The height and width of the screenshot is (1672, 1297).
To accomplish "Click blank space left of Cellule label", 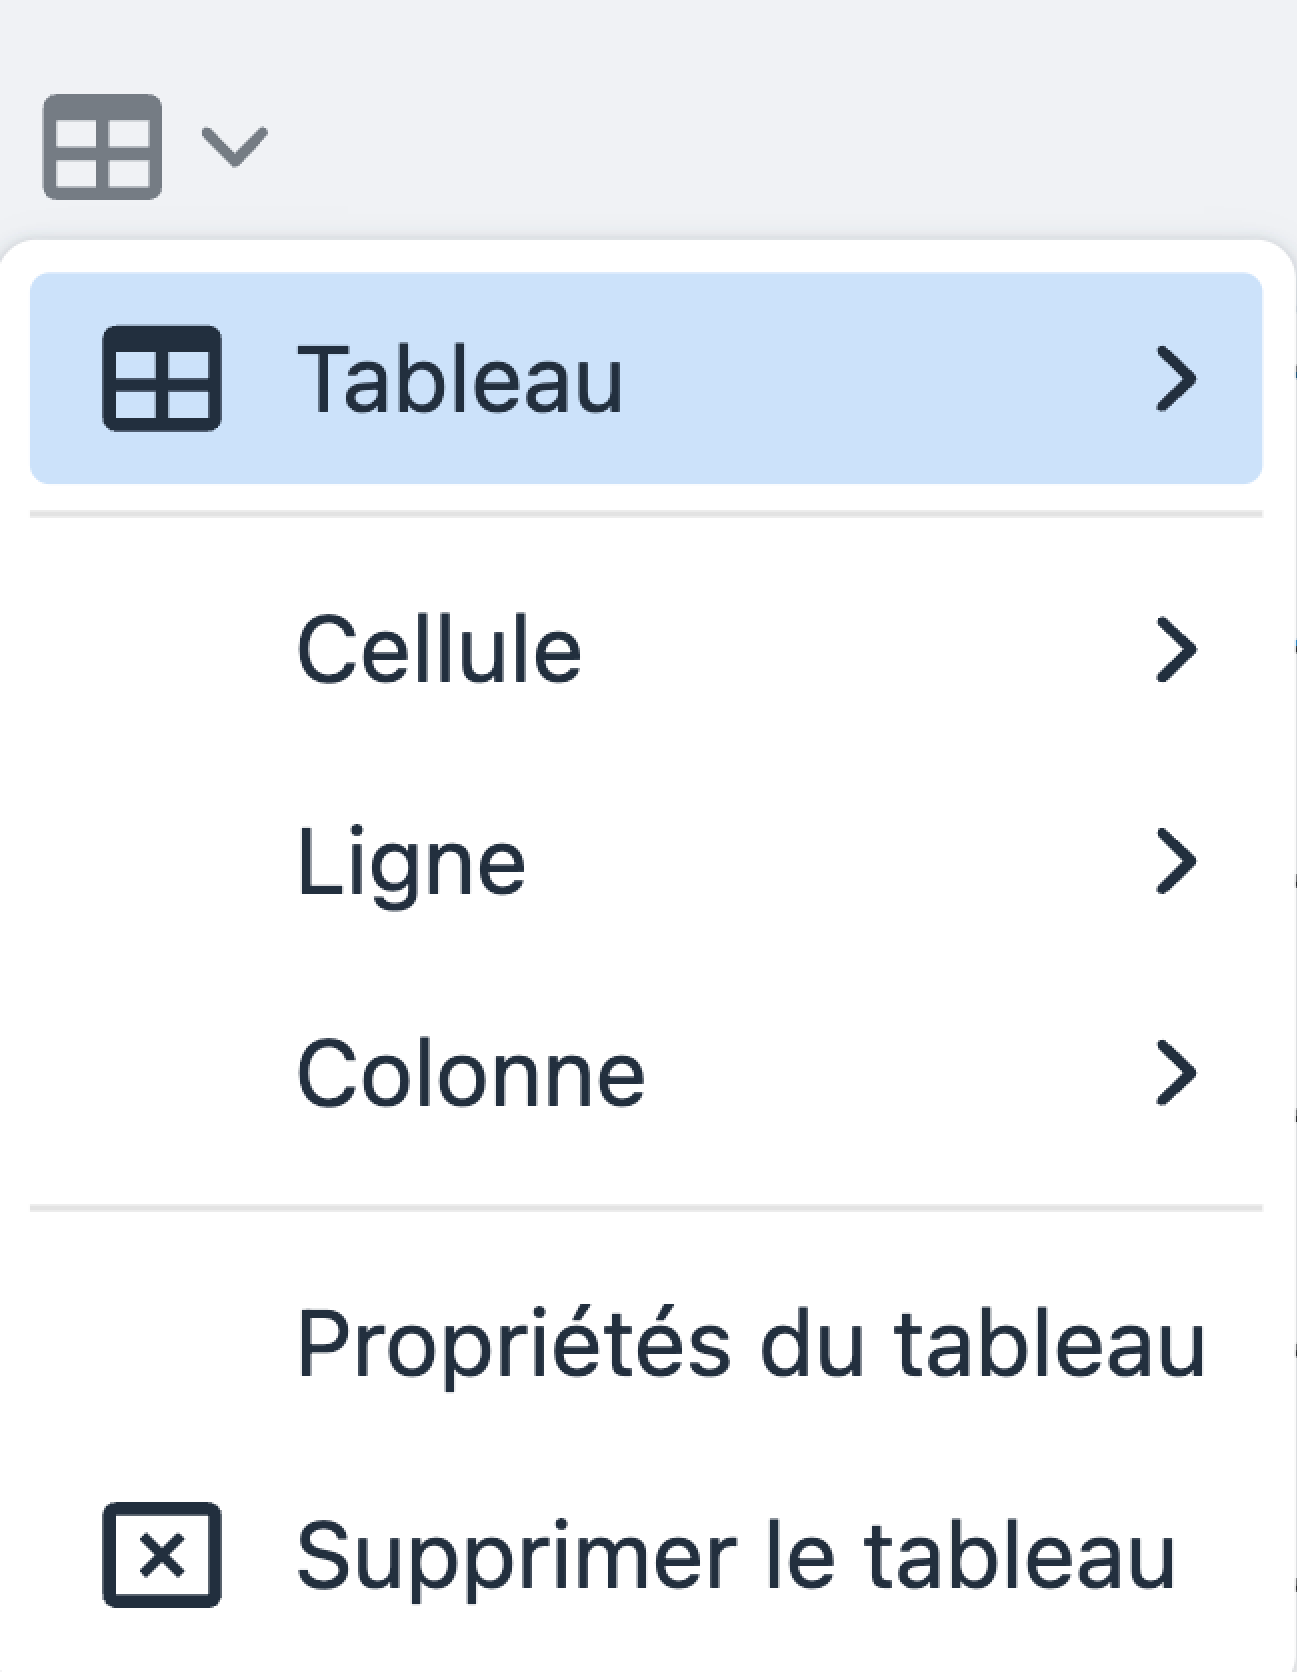I will [160, 650].
